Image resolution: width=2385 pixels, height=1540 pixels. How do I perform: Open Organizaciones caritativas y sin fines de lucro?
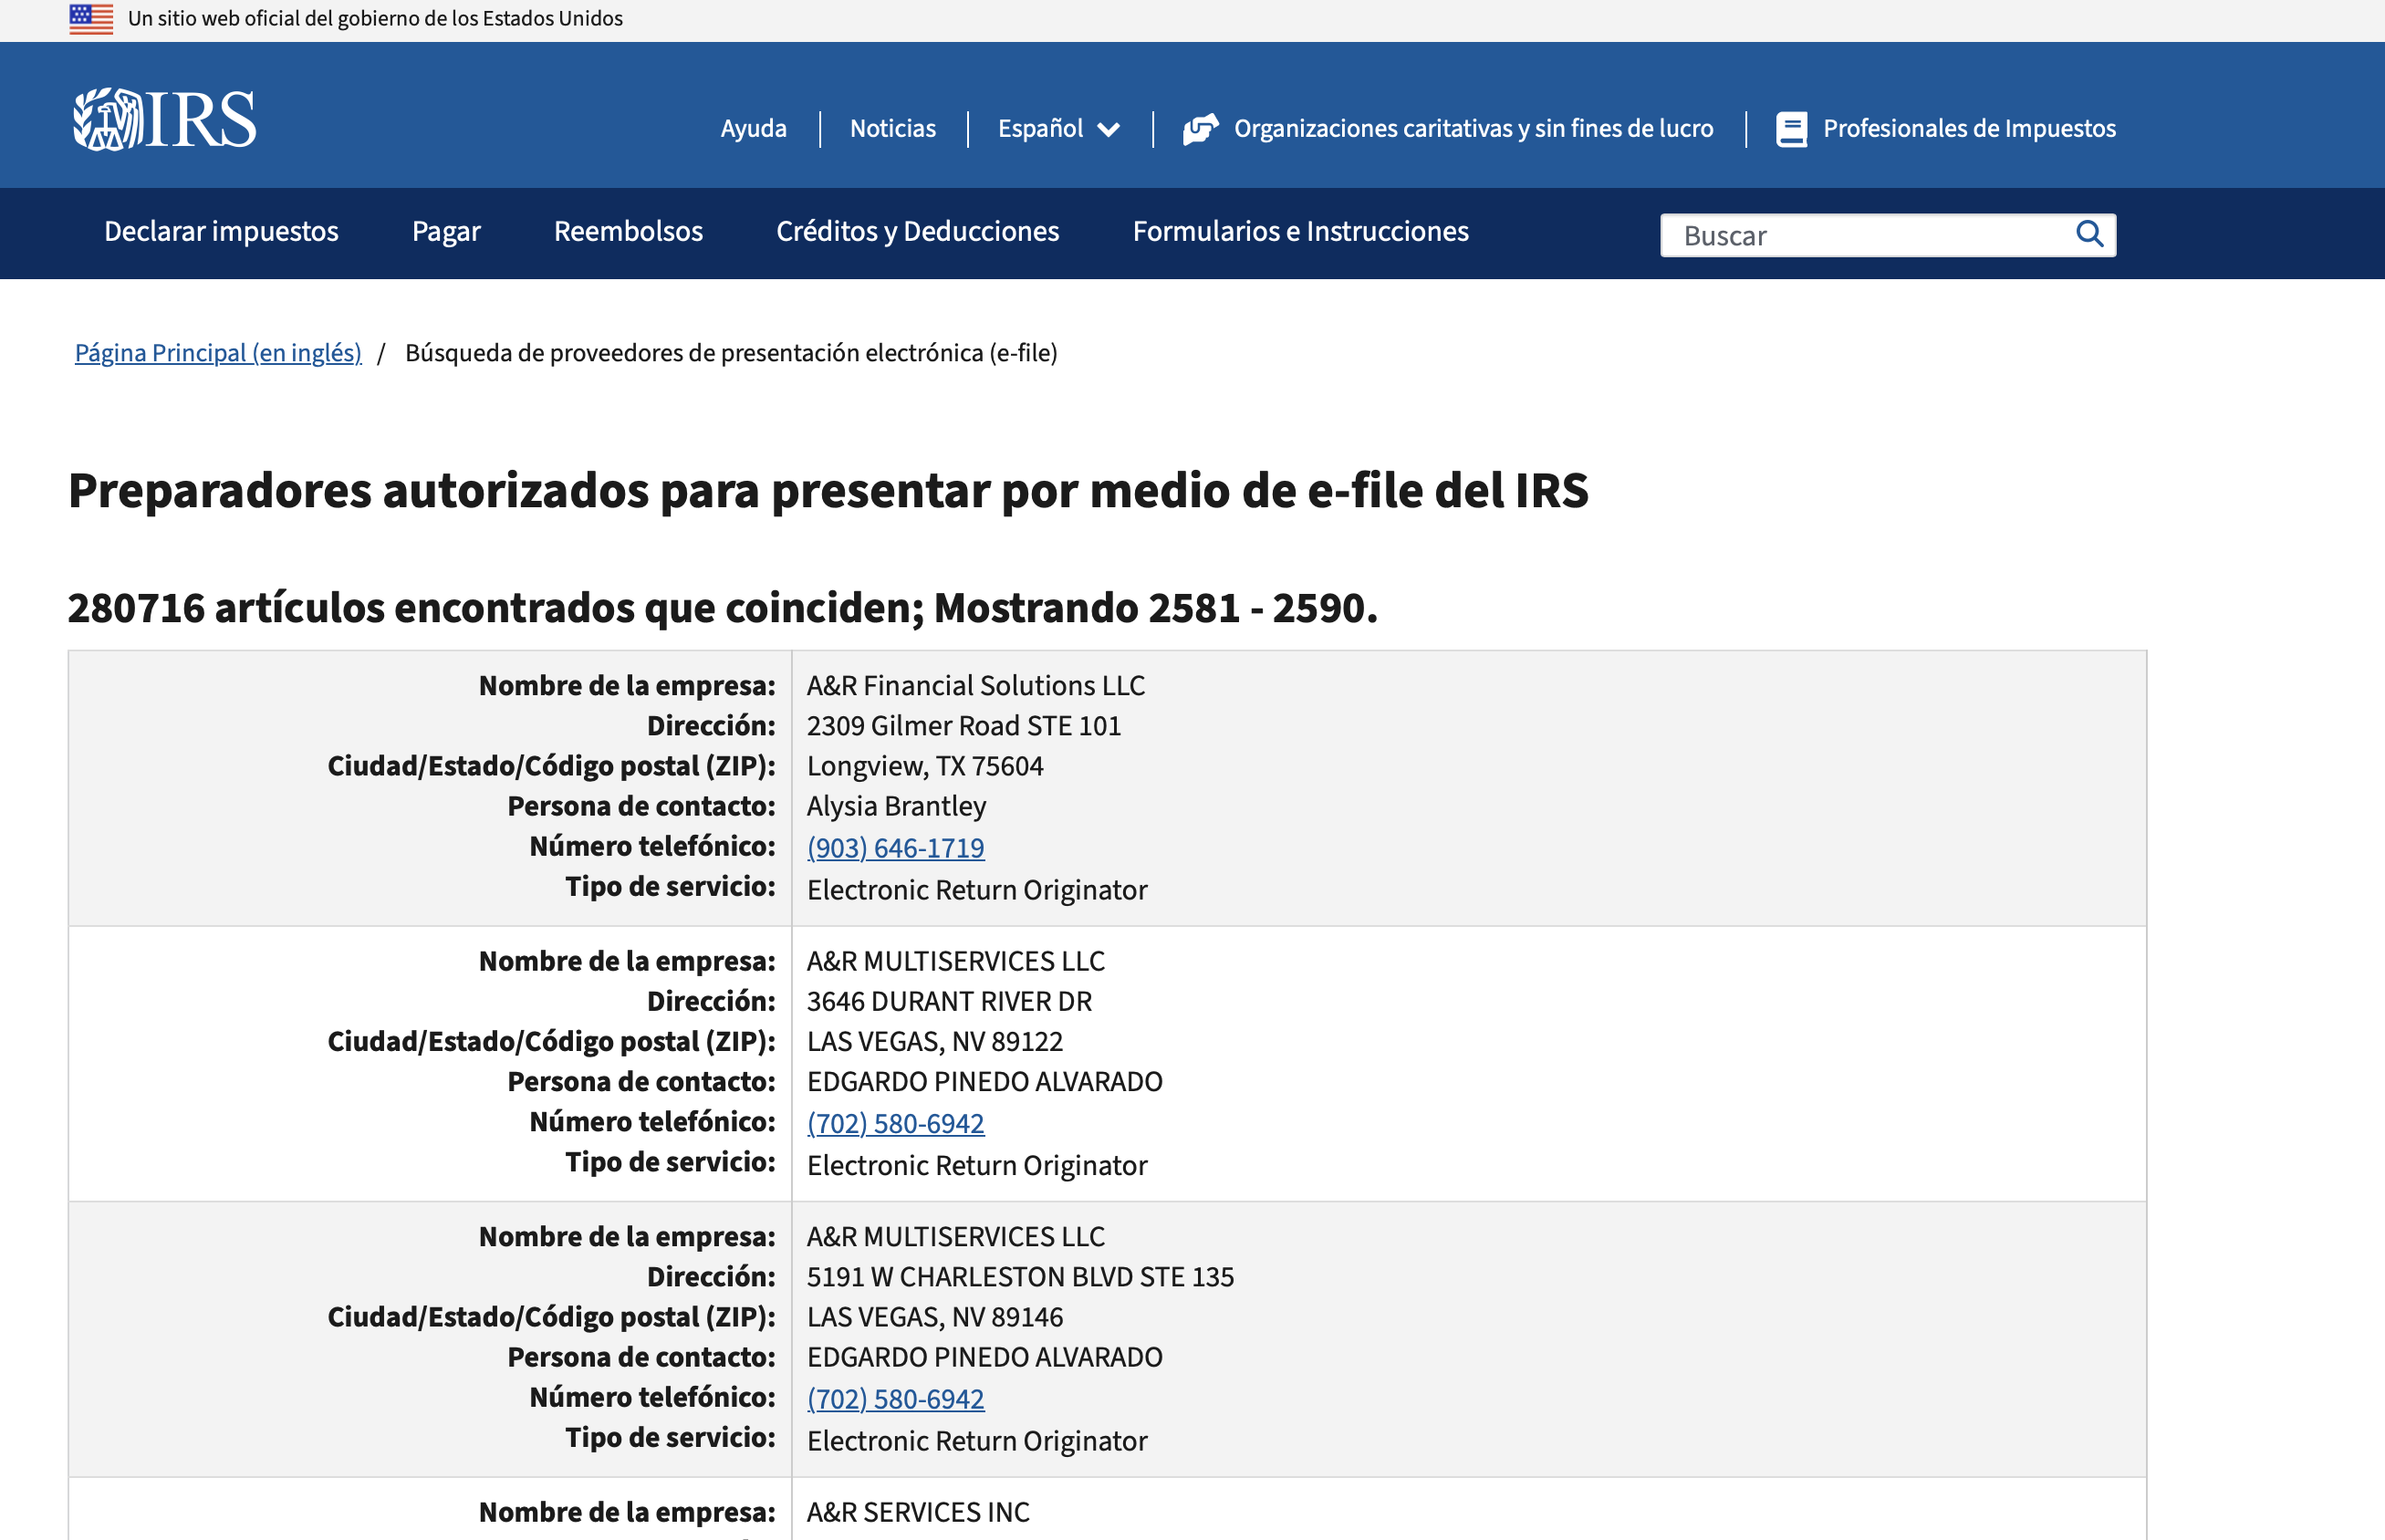point(1473,129)
